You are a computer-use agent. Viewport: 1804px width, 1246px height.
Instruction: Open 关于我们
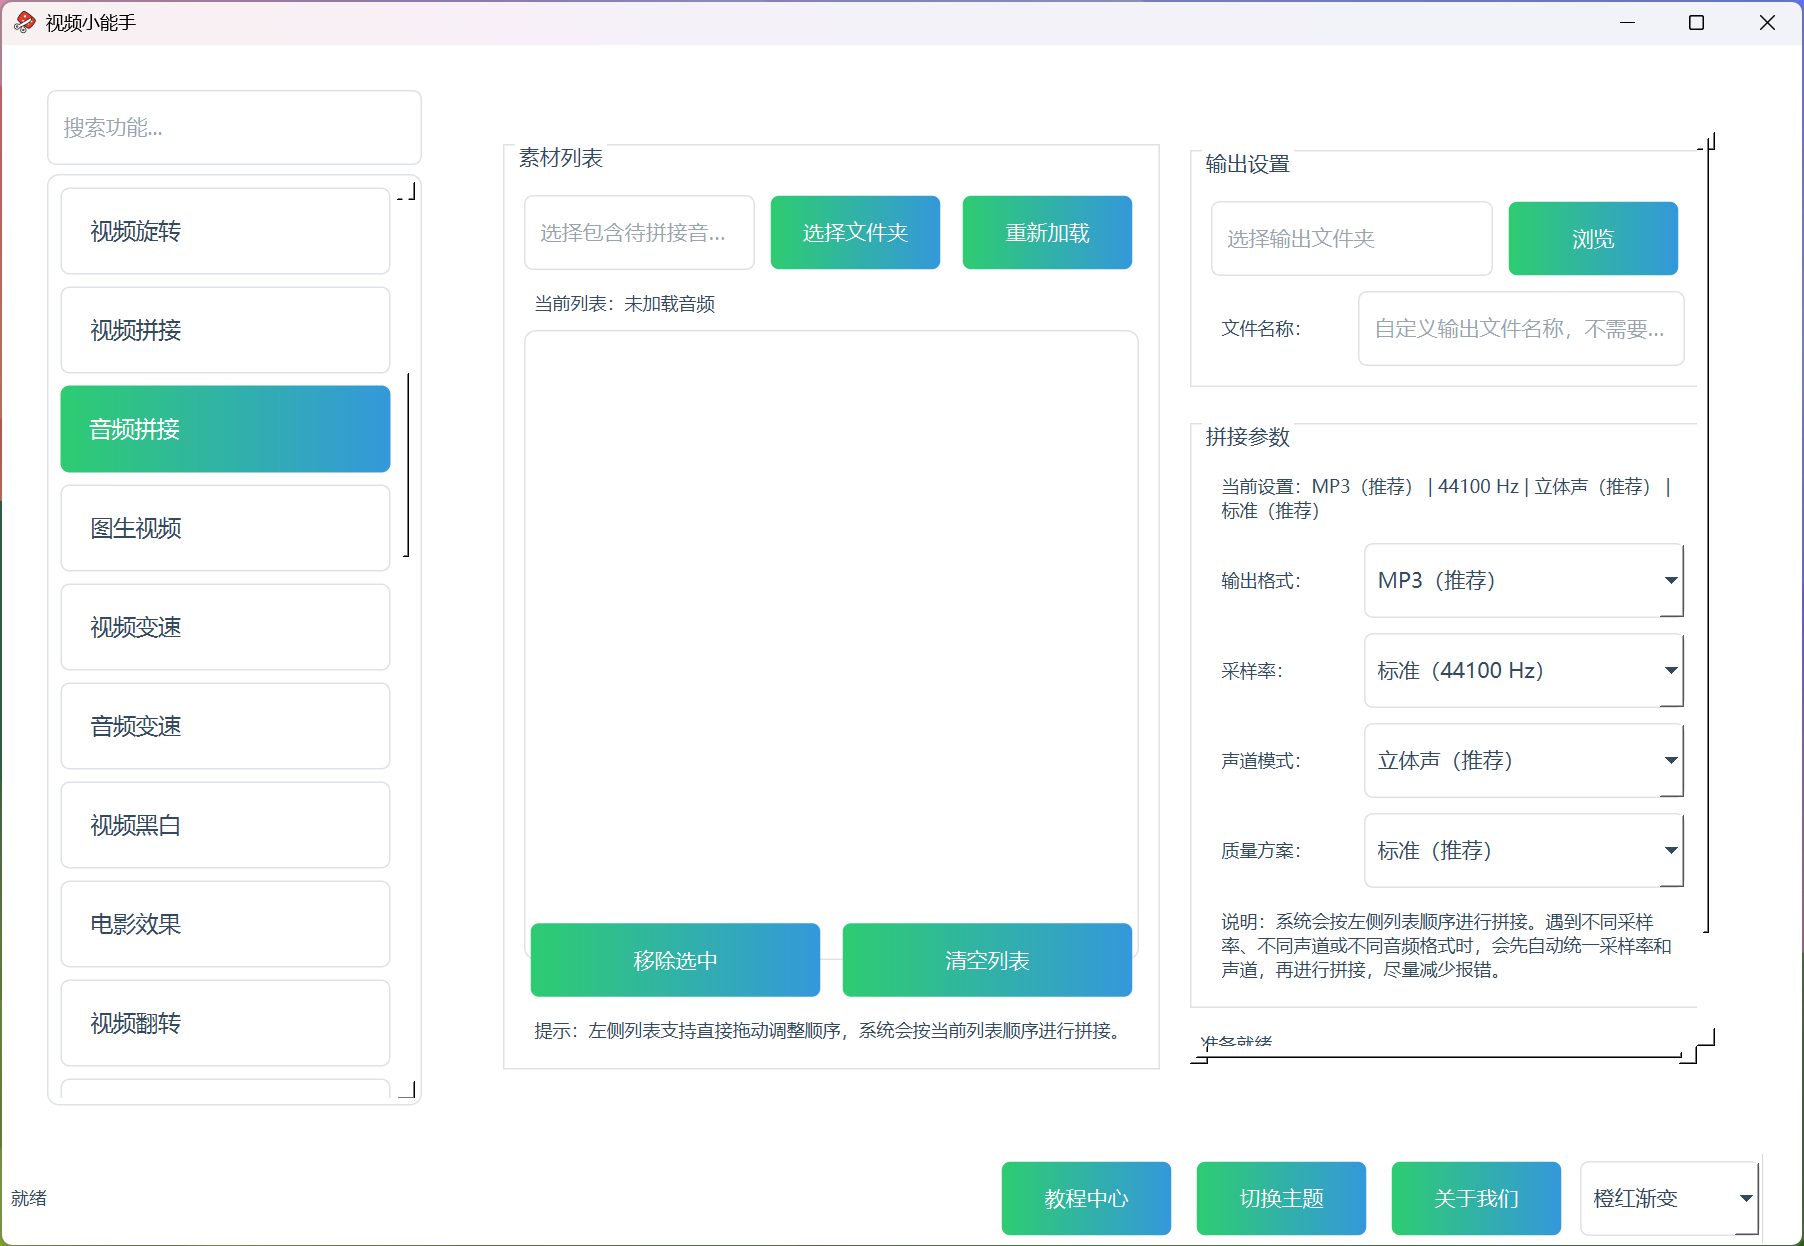pos(1476,1198)
